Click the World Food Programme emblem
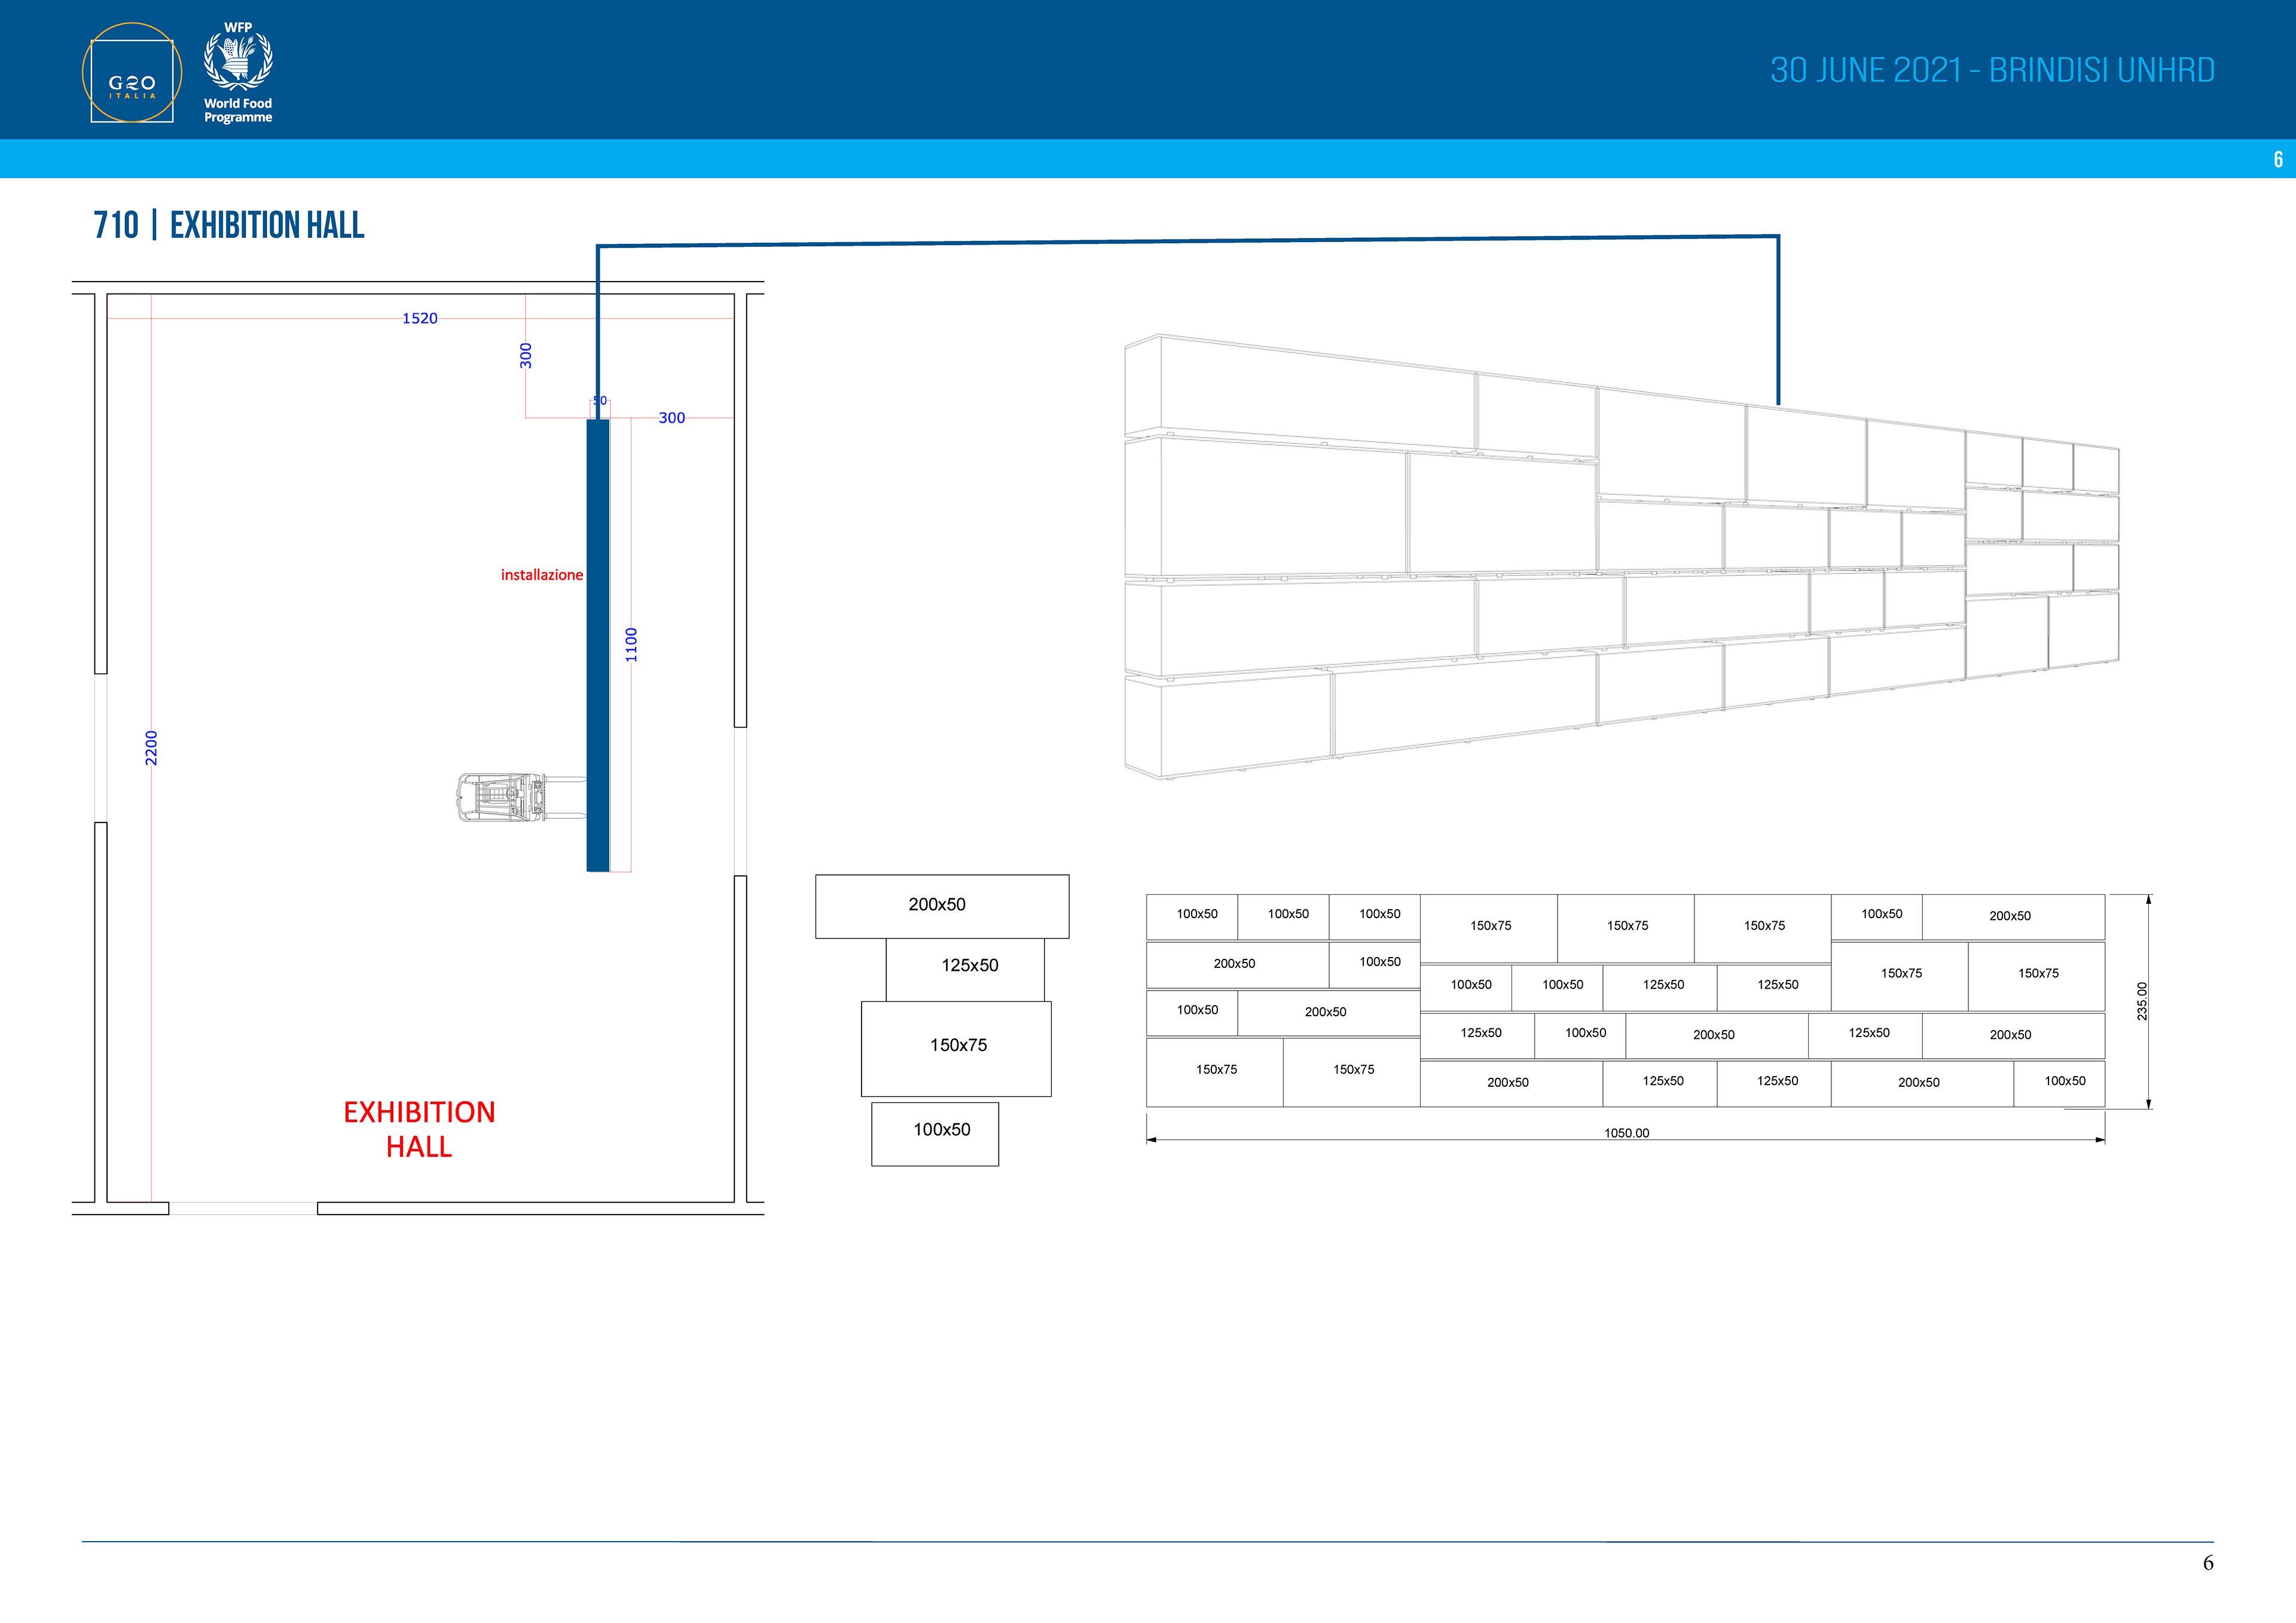 click(238, 62)
